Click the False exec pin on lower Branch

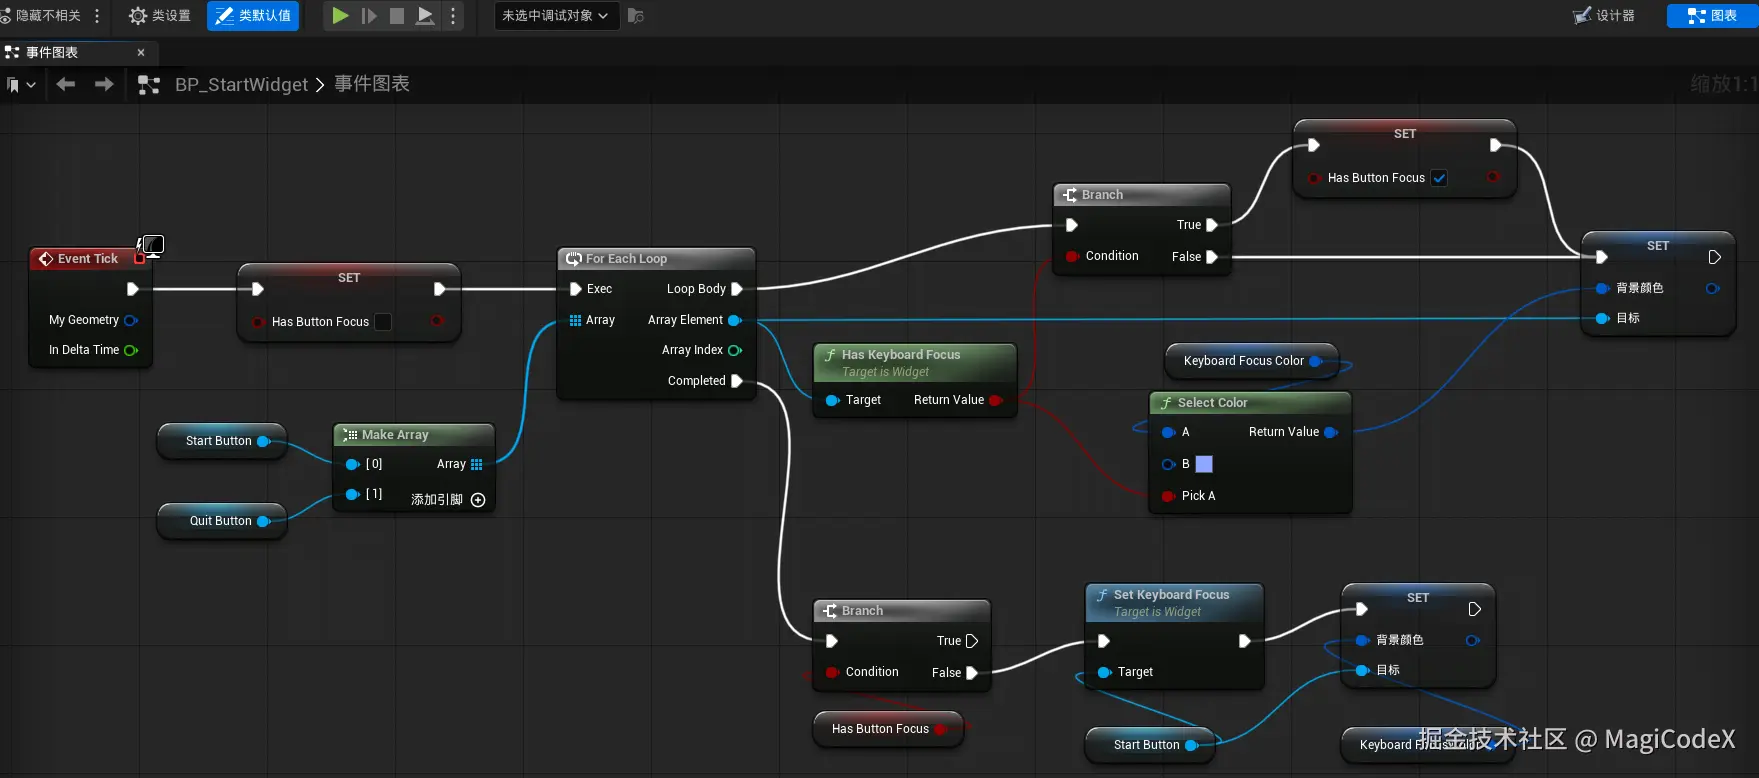(x=972, y=673)
